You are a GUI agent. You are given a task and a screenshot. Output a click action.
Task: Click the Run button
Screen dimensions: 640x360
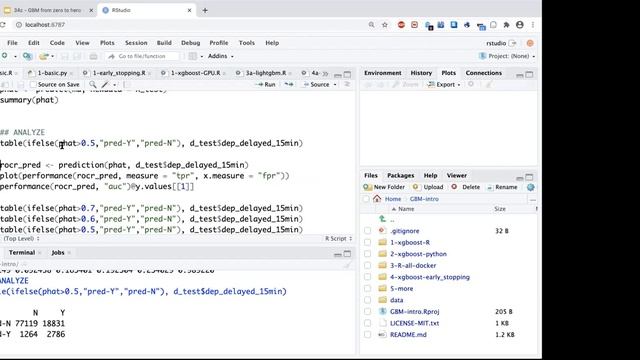266,84
